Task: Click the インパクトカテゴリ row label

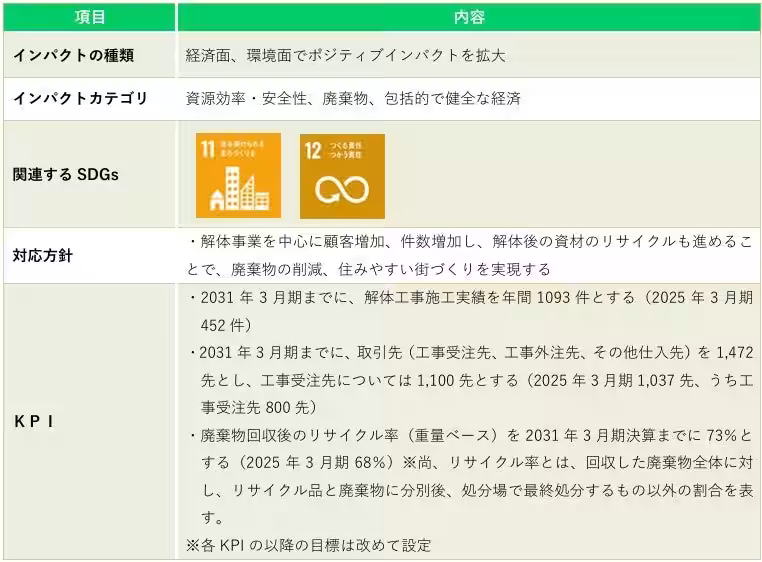Action: (80, 98)
